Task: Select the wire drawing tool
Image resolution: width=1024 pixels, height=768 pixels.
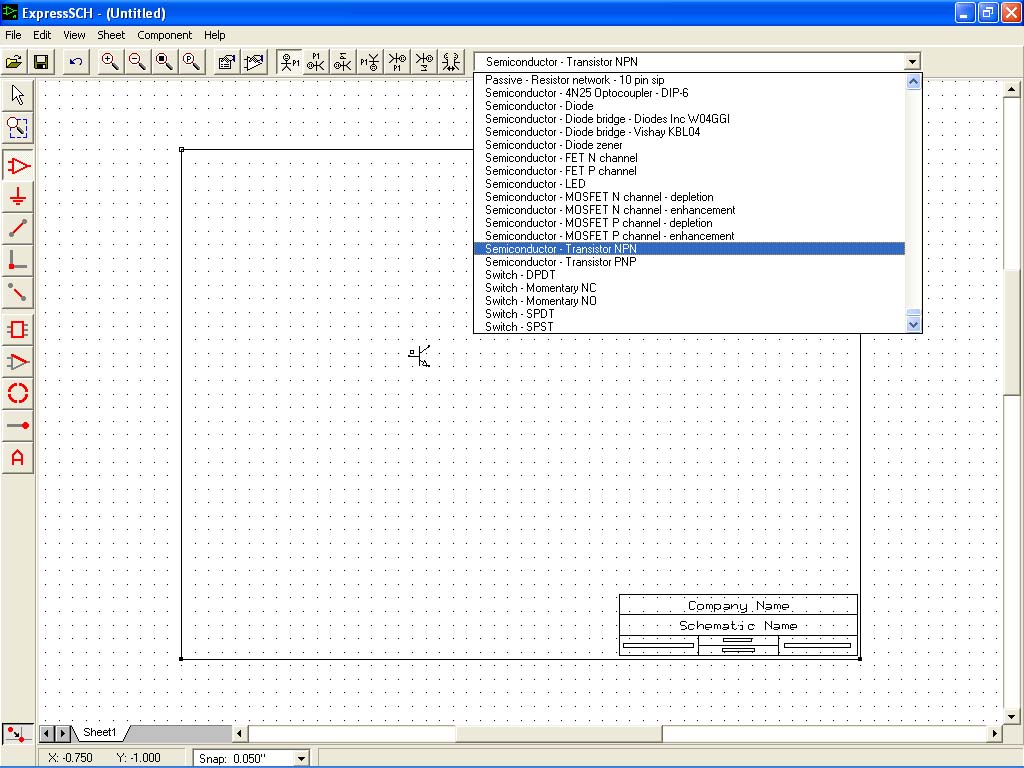Action: click(x=18, y=229)
